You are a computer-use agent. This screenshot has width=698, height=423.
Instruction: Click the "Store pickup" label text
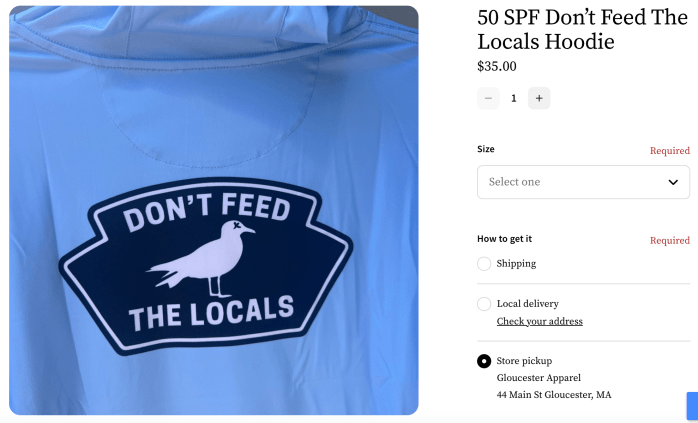pyautogui.click(x=524, y=361)
